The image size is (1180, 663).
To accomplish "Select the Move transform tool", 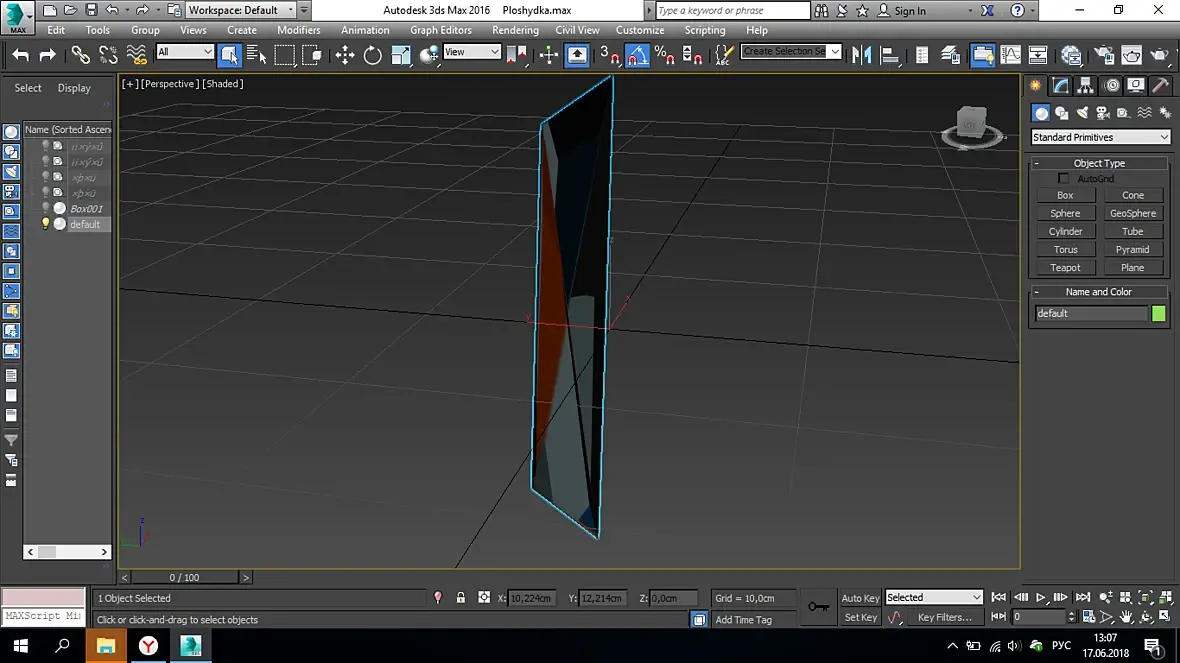I will (345, 55).
